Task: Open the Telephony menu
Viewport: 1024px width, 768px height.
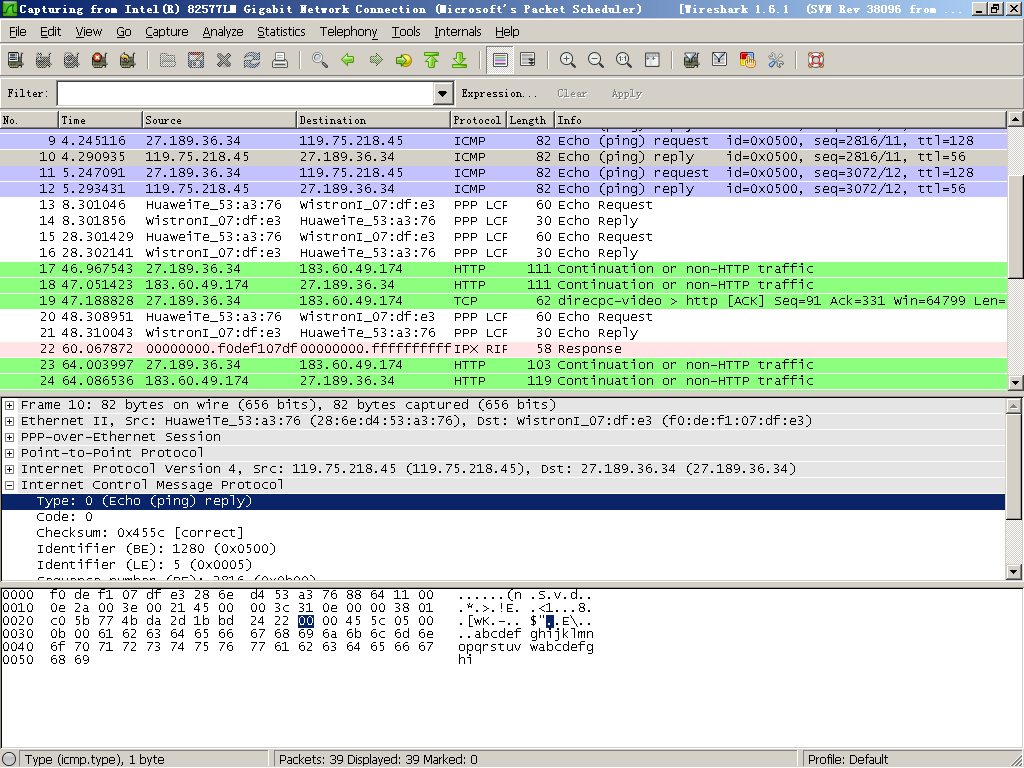Action: coord(348,31)
